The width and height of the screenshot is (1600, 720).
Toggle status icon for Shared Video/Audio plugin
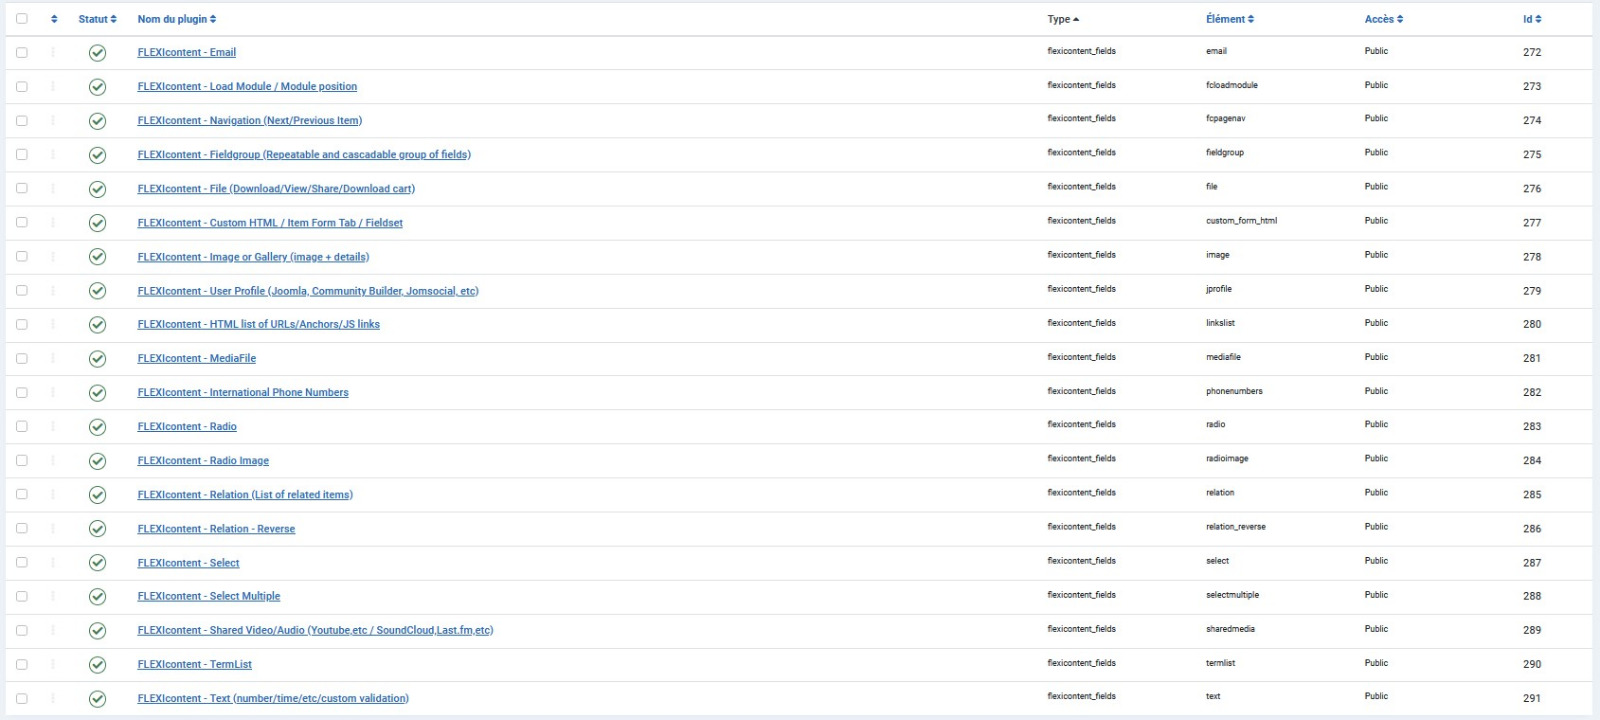coord(97,631)
